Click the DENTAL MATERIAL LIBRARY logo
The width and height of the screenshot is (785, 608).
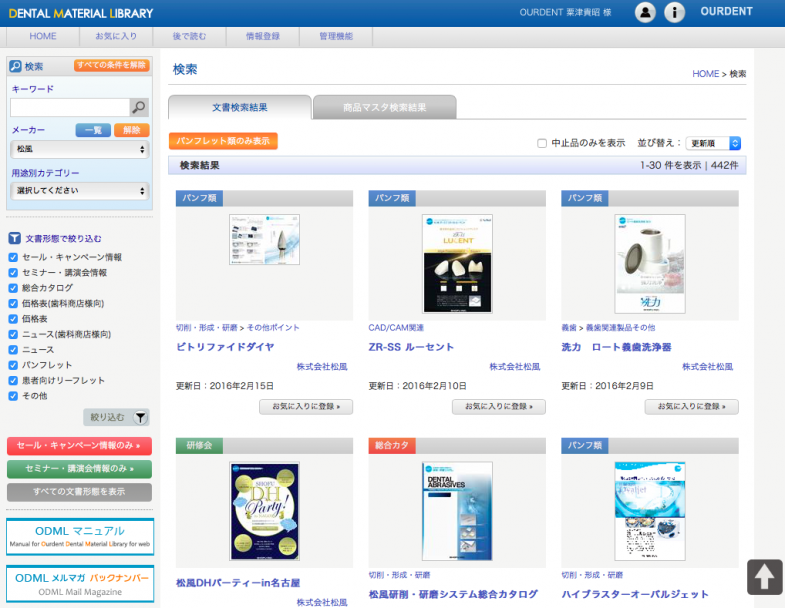point(81,14)
